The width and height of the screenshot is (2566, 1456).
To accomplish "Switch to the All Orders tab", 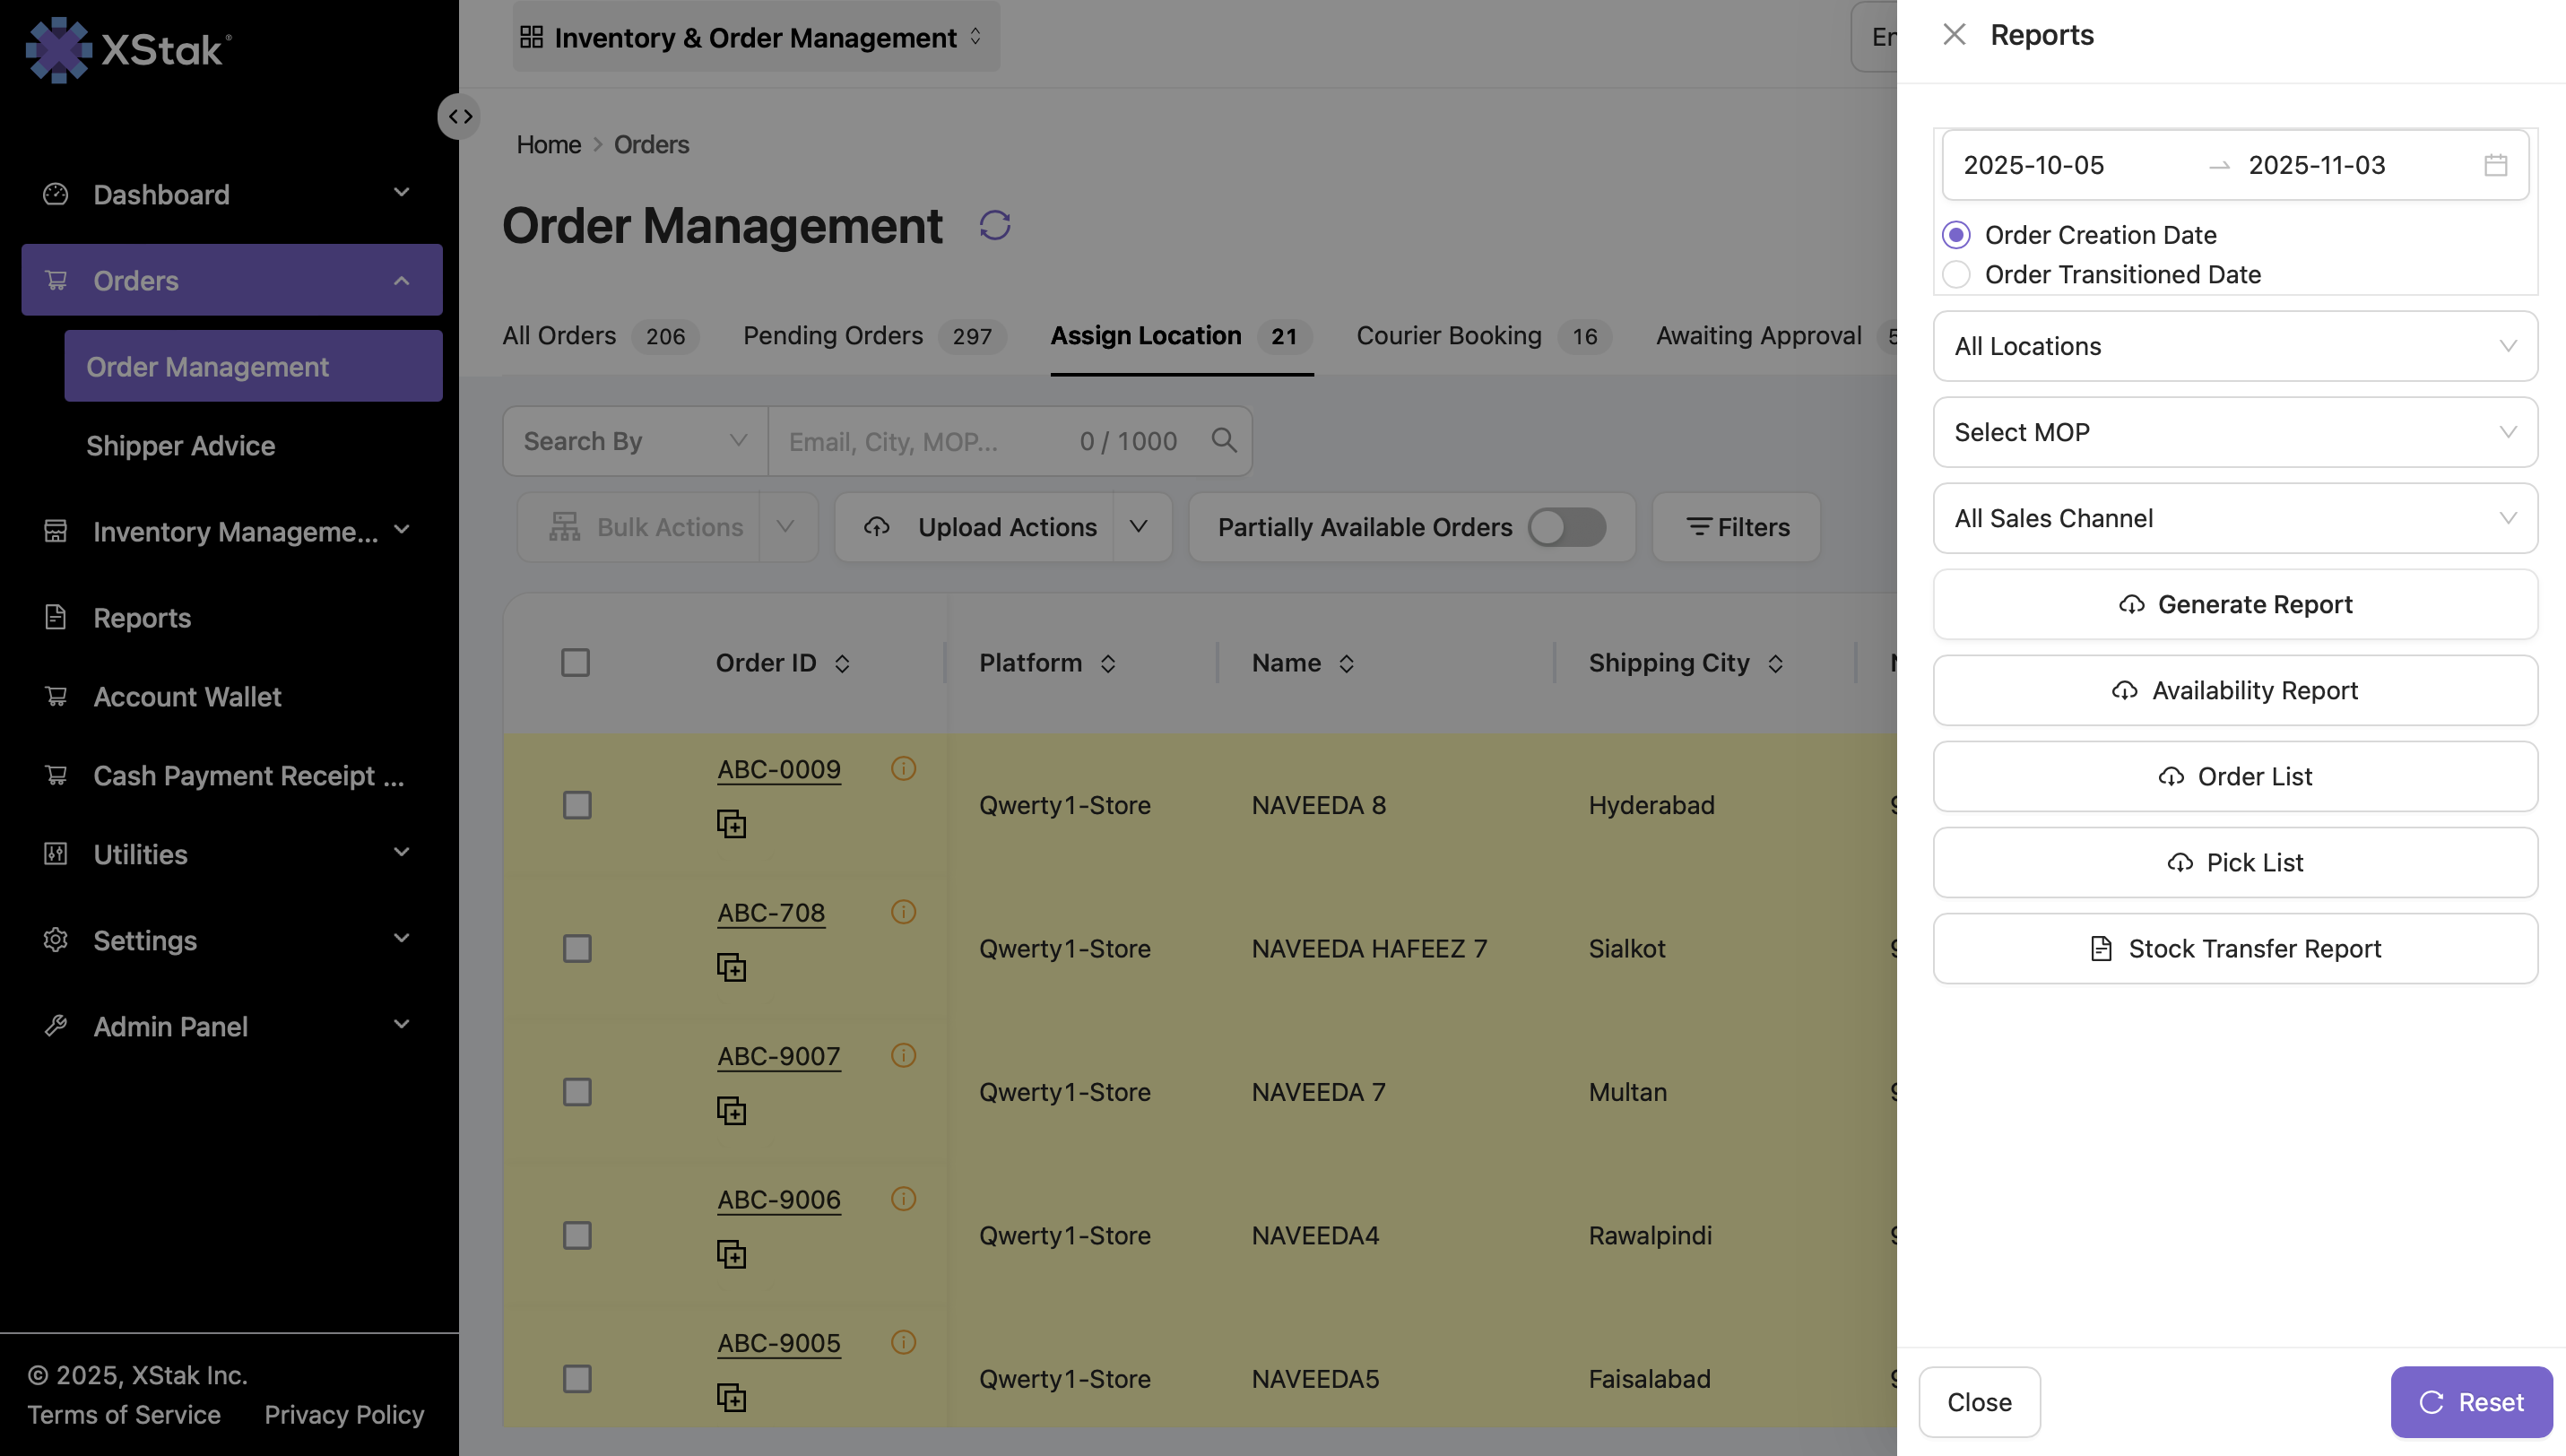I will [x=600, y=336].
